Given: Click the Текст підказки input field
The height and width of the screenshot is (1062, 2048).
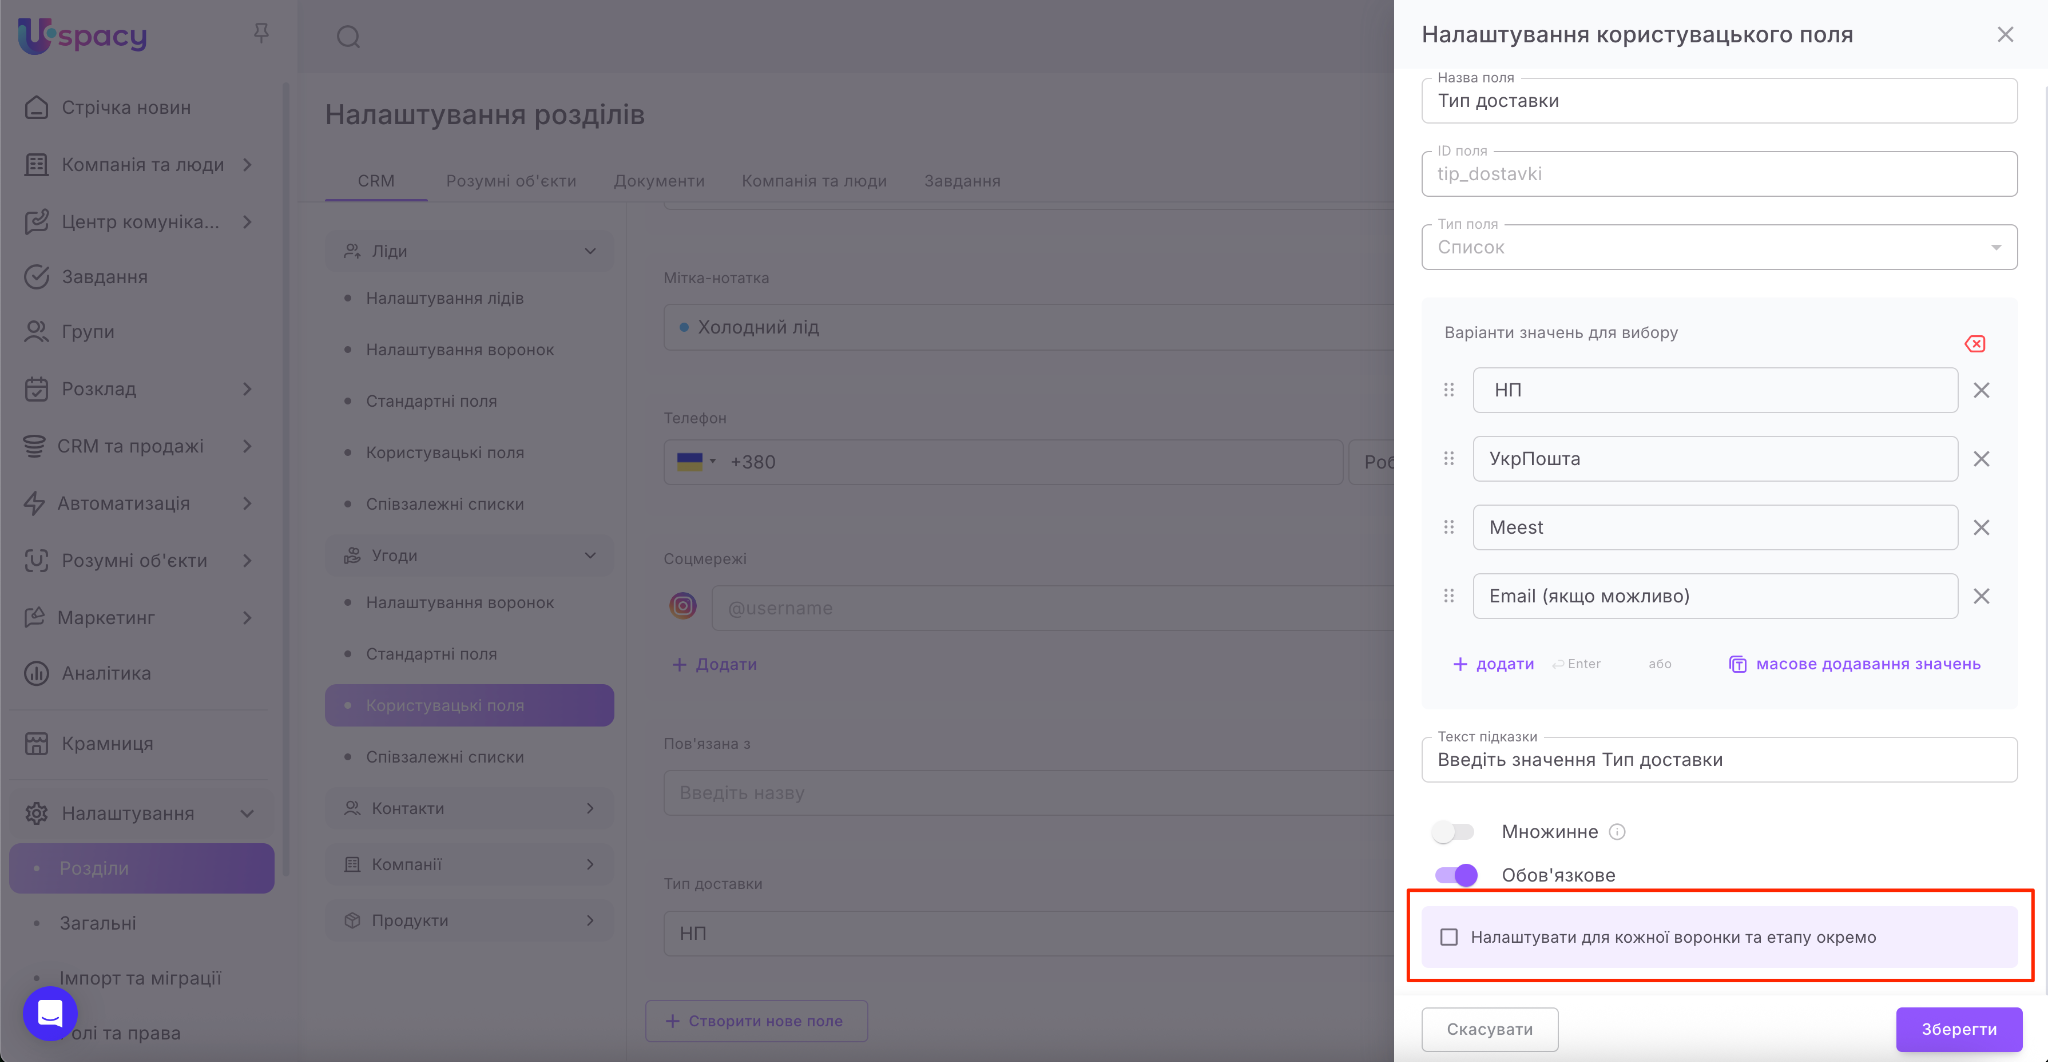Looking at the screenshot, I should 1719,760.
